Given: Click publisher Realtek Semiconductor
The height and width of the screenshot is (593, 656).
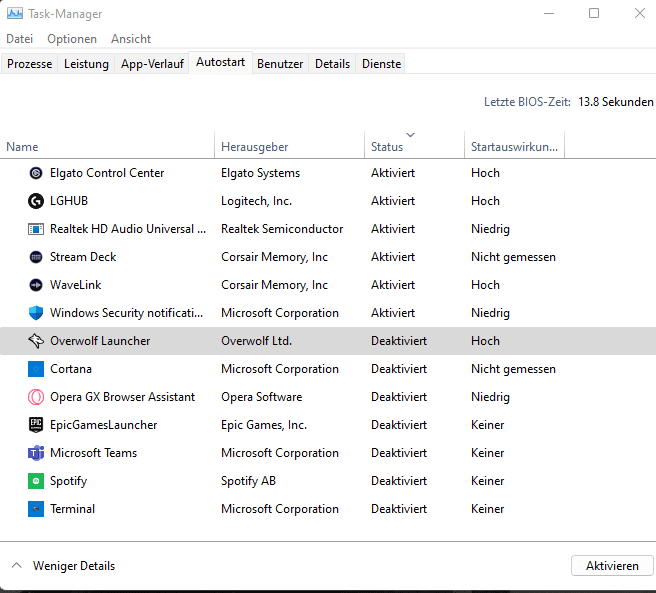Looking at the screenshot, I should (282, 229).
